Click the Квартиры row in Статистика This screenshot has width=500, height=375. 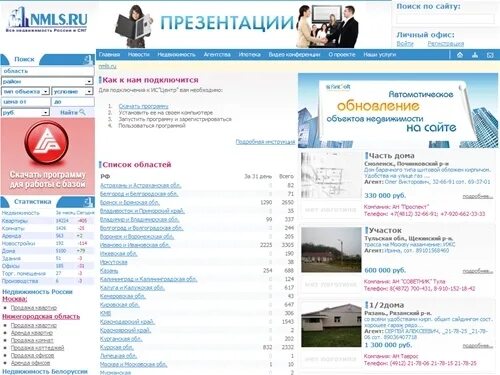click(48, 221)
